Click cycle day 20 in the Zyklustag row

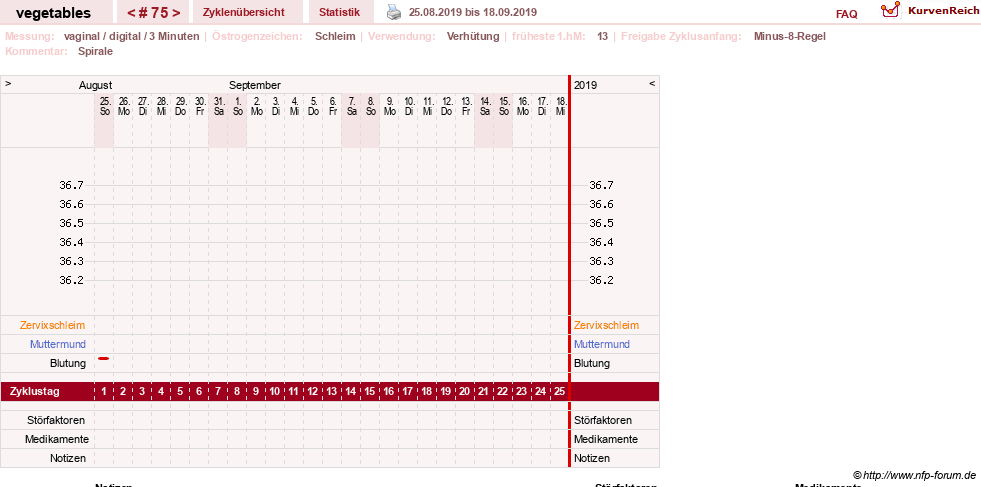pos(465,392)
